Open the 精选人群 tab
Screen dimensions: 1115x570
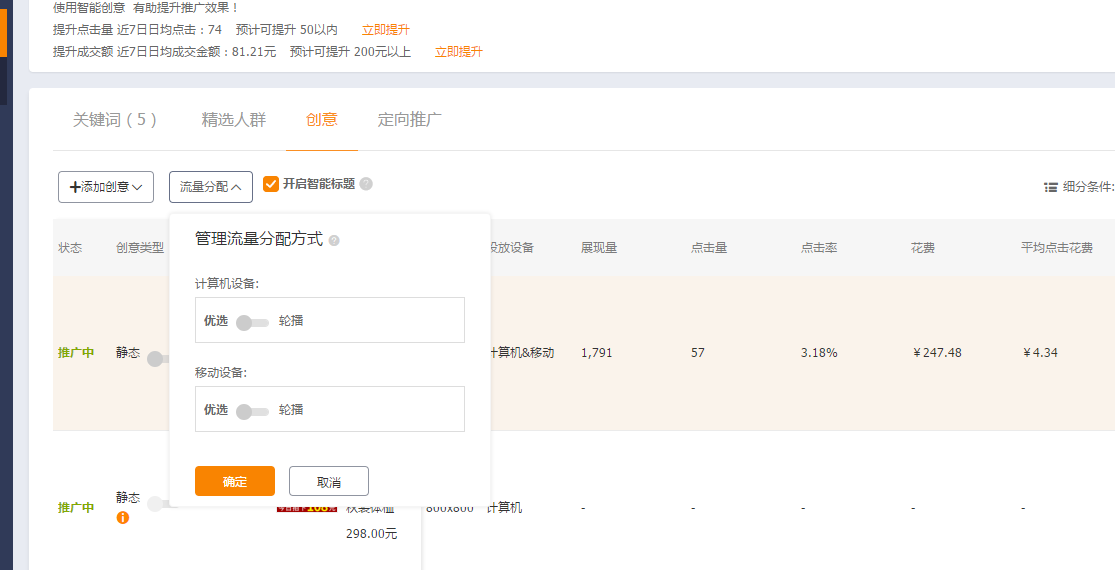(x=234, y=120)
